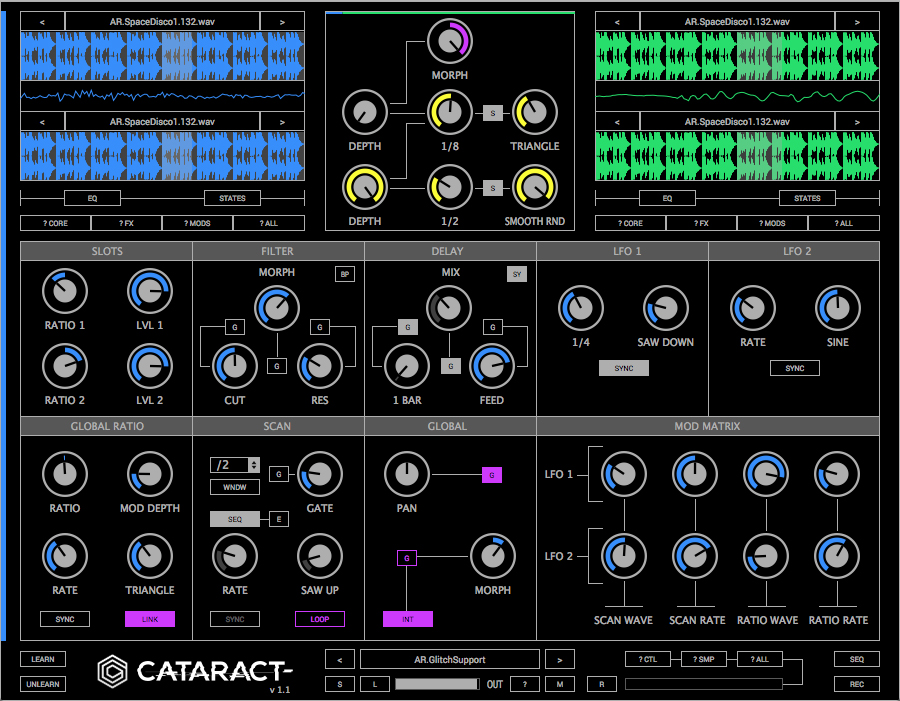
Task: Open the STATES tab under green slots
Action: [x=807, y=198]
